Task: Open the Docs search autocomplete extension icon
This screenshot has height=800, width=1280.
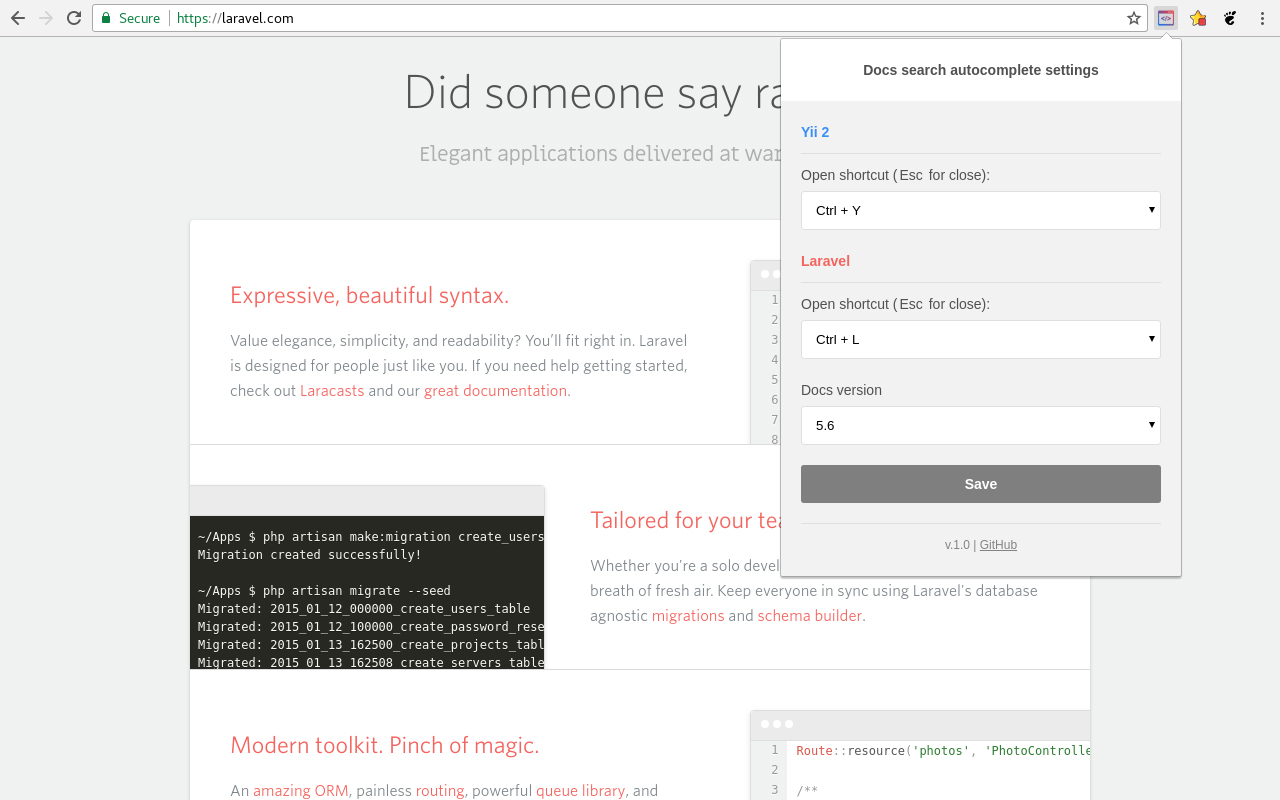Action: pyautogui.click(x=1165, y=17)
